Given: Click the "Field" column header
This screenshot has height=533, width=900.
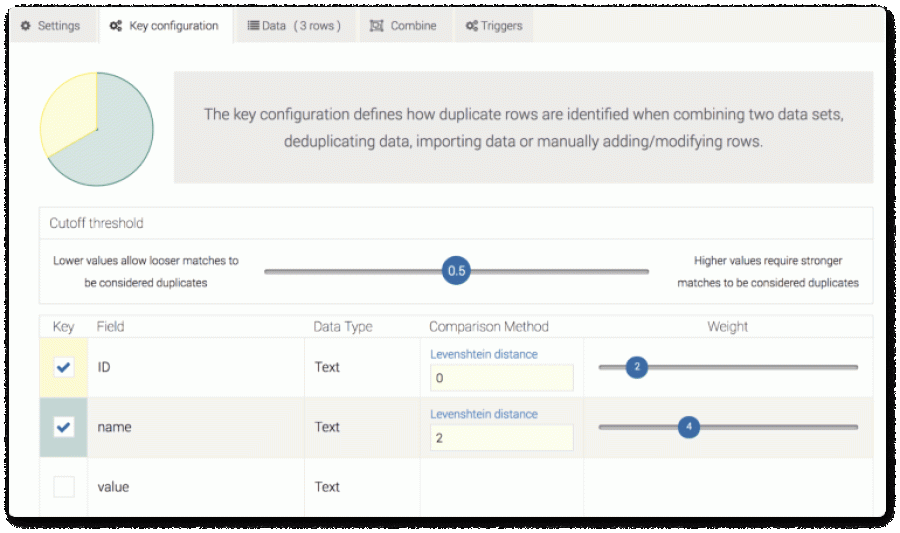Looking at the screenshot, I should coord(110,326).
